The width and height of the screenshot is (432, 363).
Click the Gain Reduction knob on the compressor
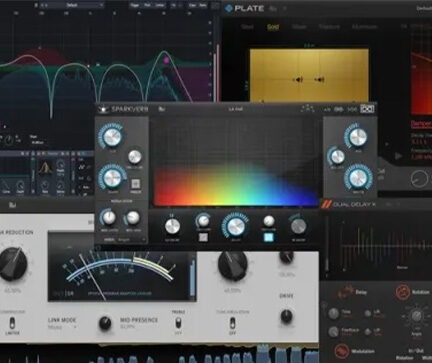point(13,263)
